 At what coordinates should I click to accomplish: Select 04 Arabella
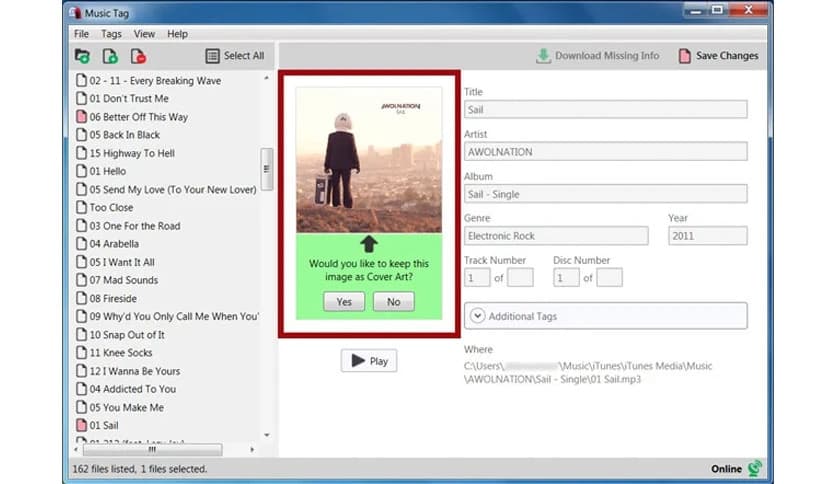(114, 244)
